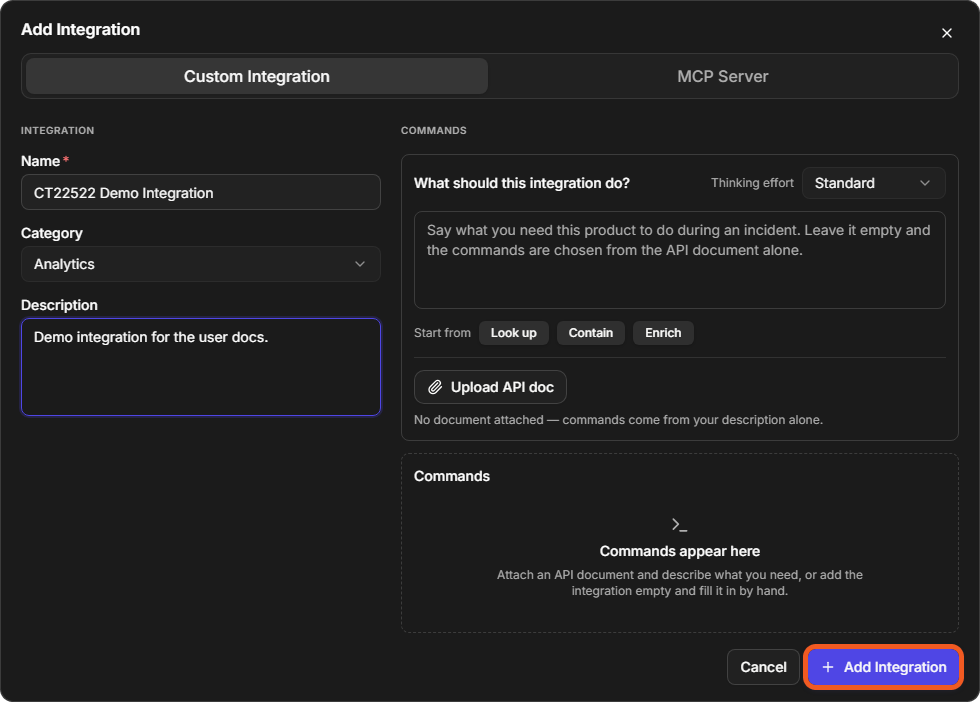The height and width of the screenshot is (702, 980).
Task: Edit the integration Name field
Action: [x=201, y=193]
